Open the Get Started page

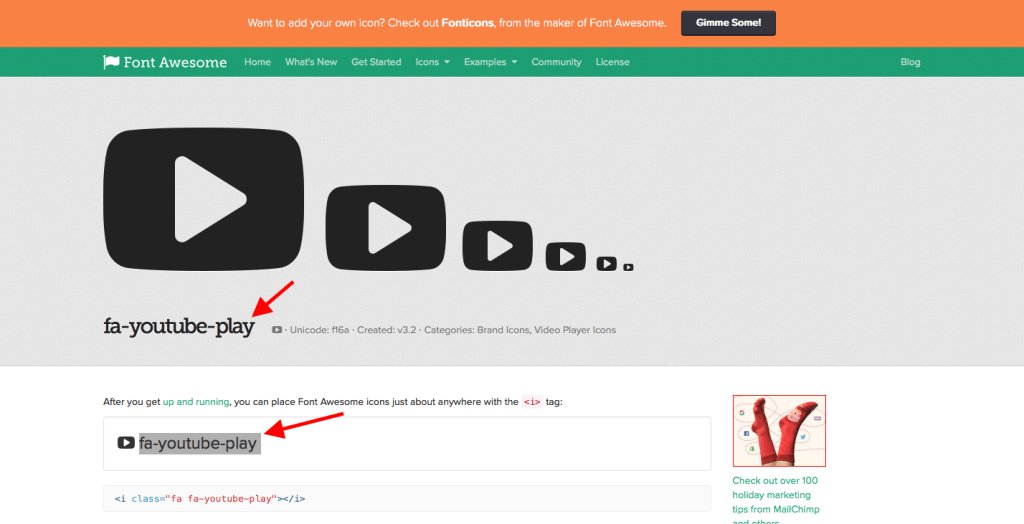pyautogui.click(x=376, y=62)
